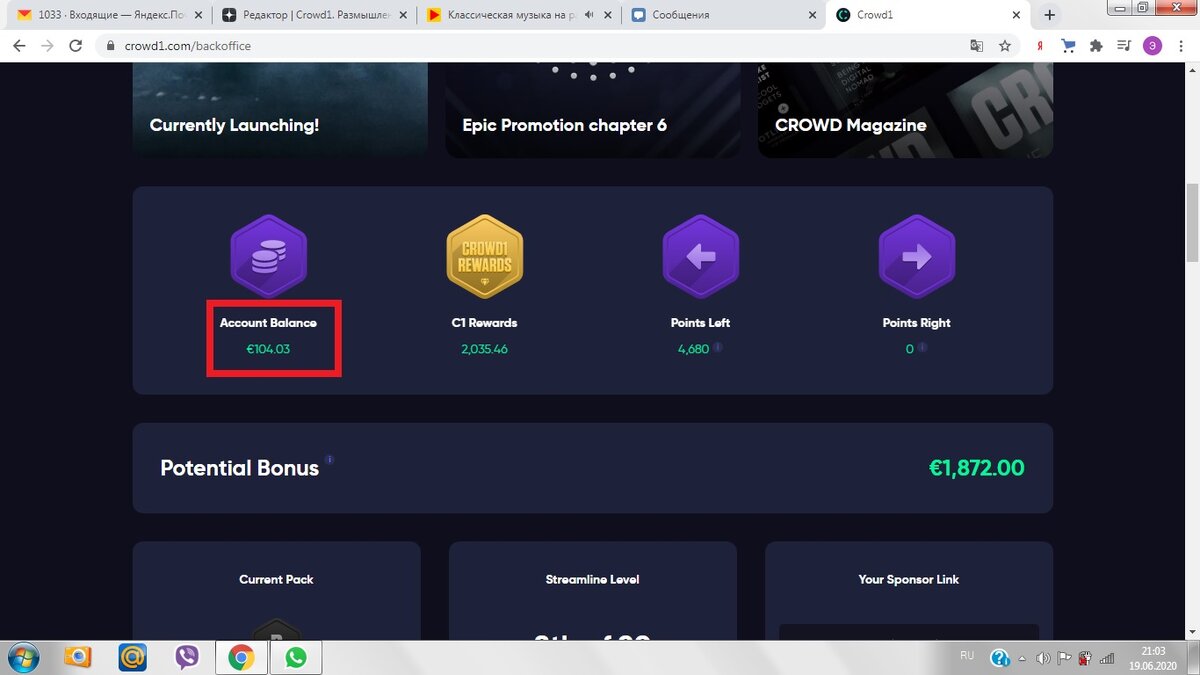Screen dimensions: 1200x675
Task: Bookmark this page with the star icon
Action: [1005, 46]
